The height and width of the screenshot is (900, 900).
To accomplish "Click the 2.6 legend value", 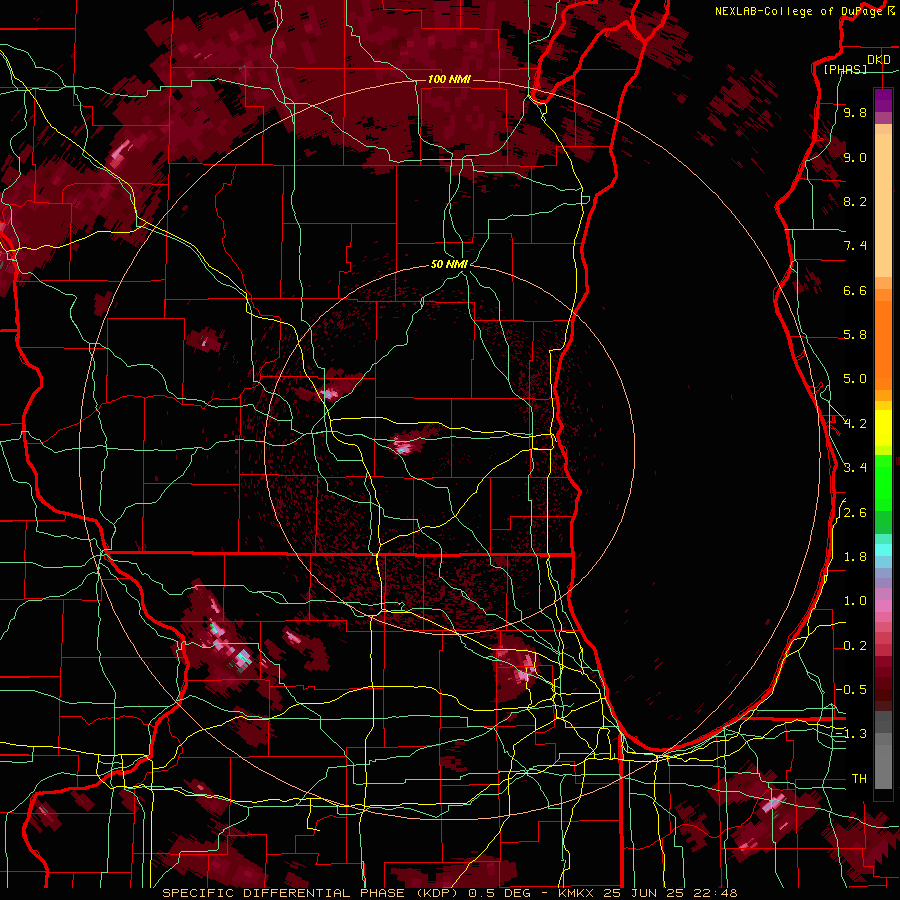I will [855, 513].
